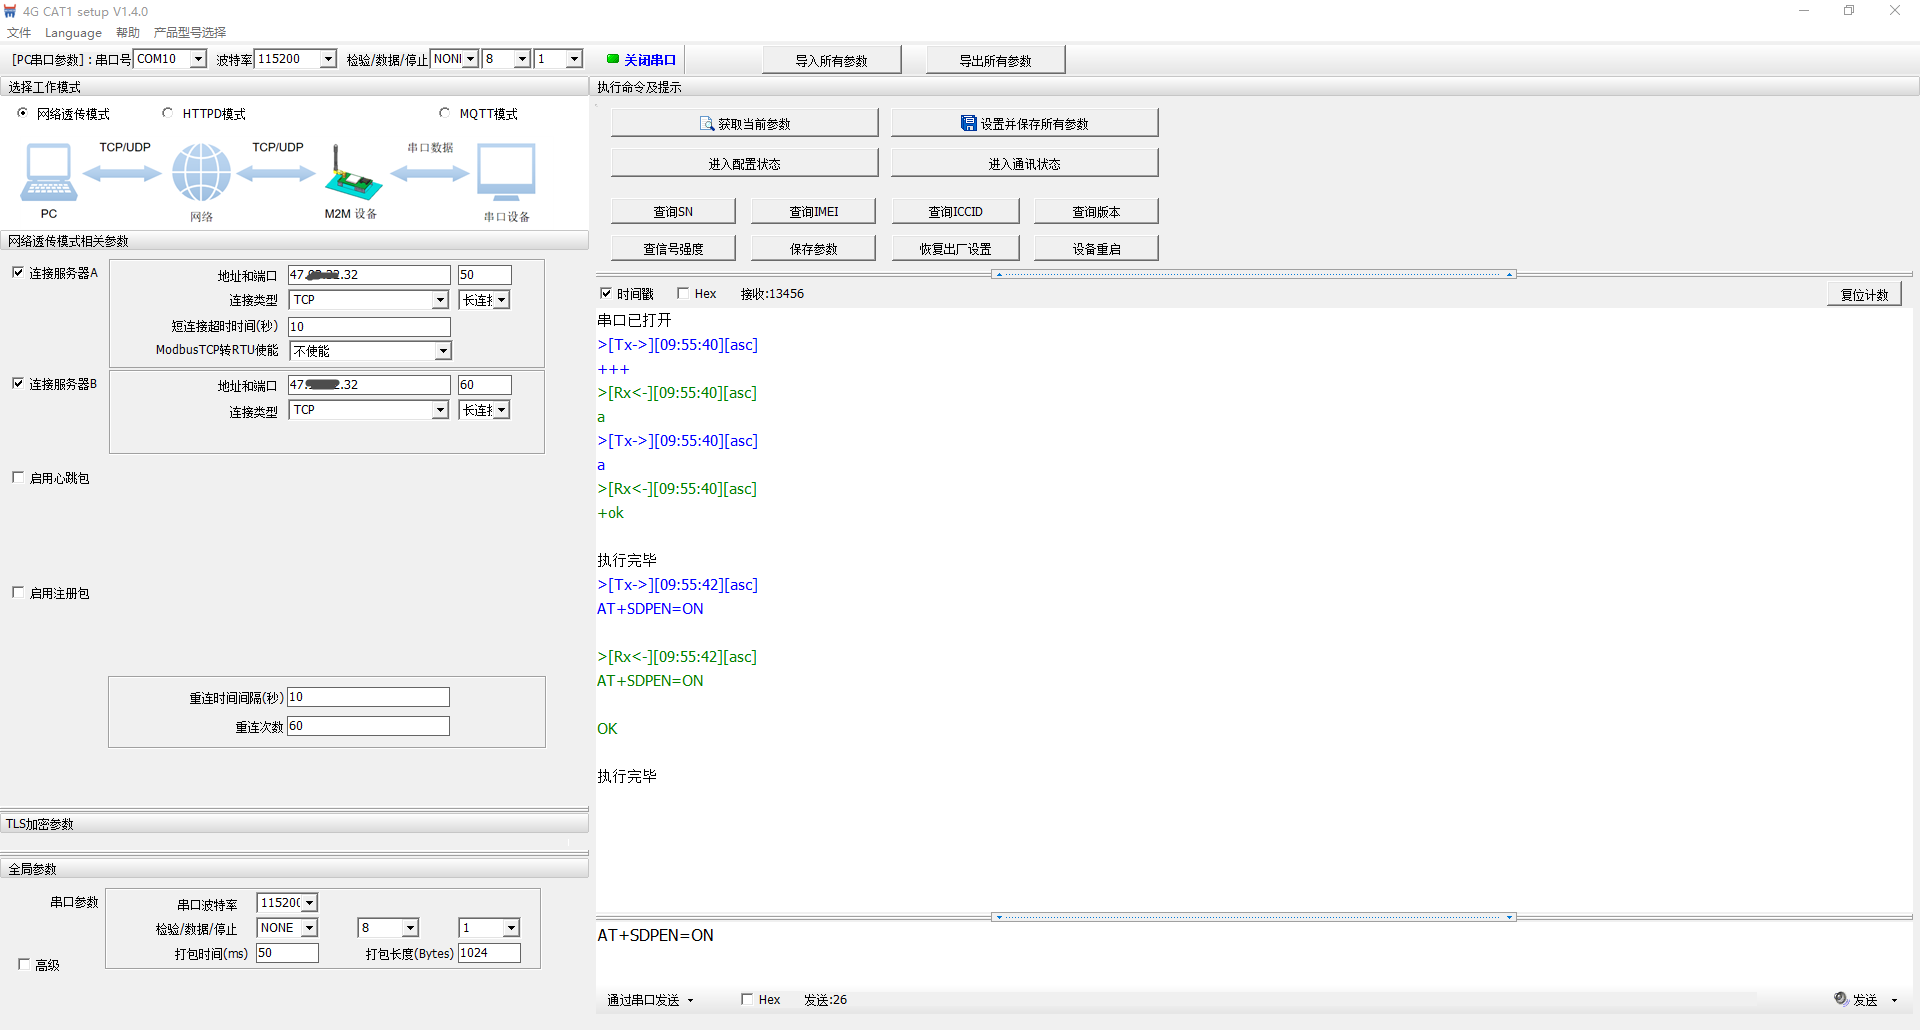Open the product model selection menu

click(x=190, y=32)
